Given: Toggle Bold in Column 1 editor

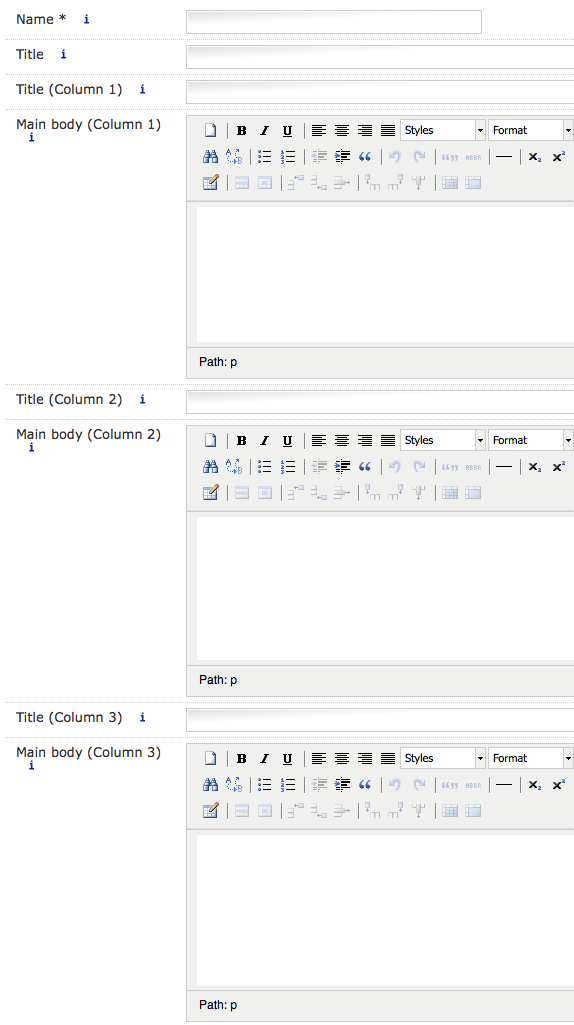Looking at the screenshot, I should [x=241, y=131].
